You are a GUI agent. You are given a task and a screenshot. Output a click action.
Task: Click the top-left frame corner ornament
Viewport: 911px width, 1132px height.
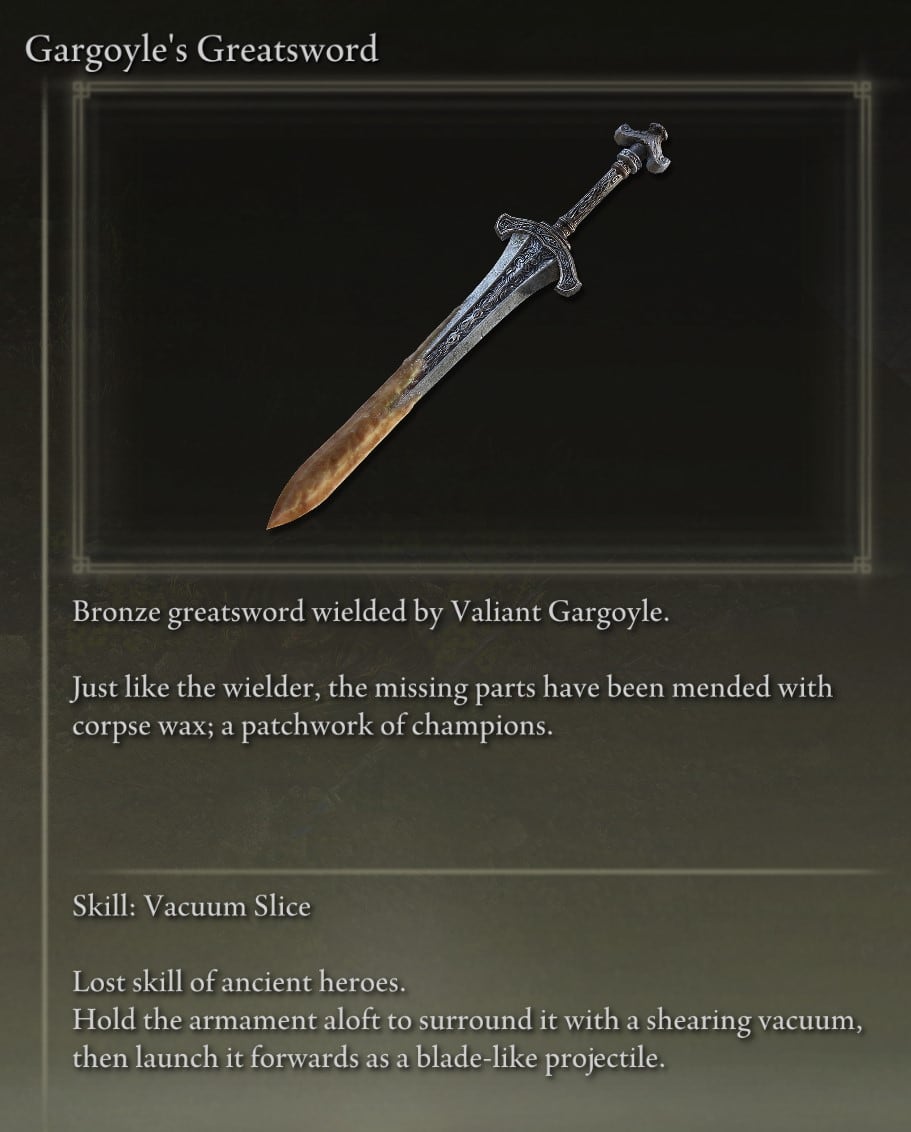[81, 90]
